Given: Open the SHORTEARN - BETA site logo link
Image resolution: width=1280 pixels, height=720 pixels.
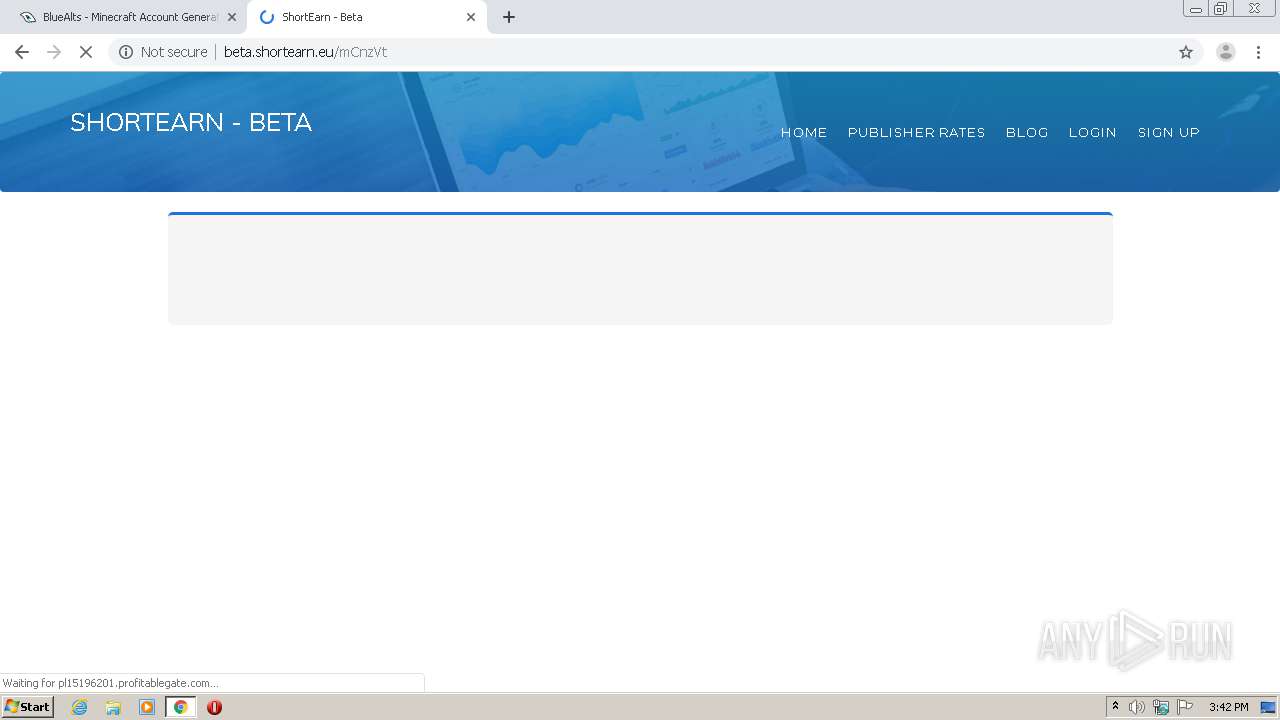Looking at the screenshot, I should click(191, 122).
